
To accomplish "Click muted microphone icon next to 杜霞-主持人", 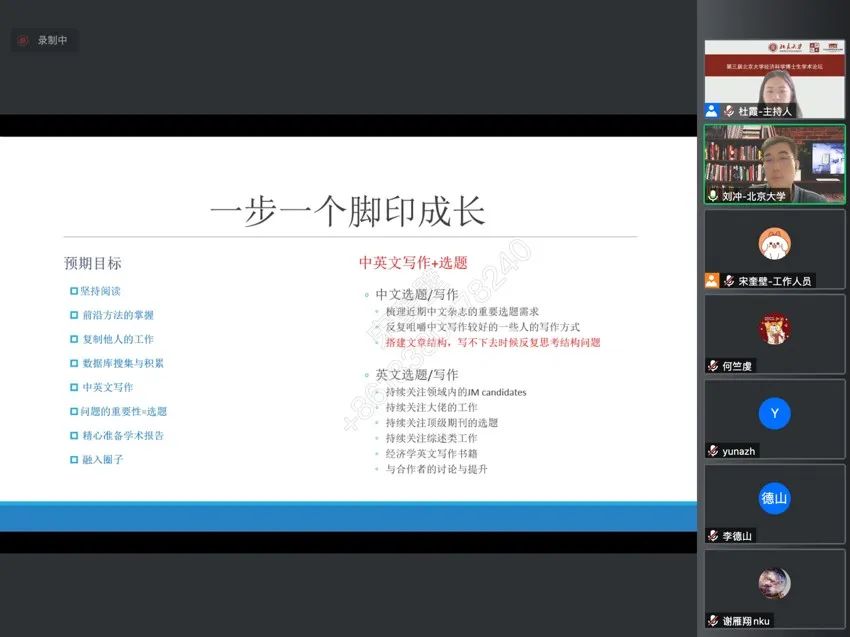I will tap(729, 111).
